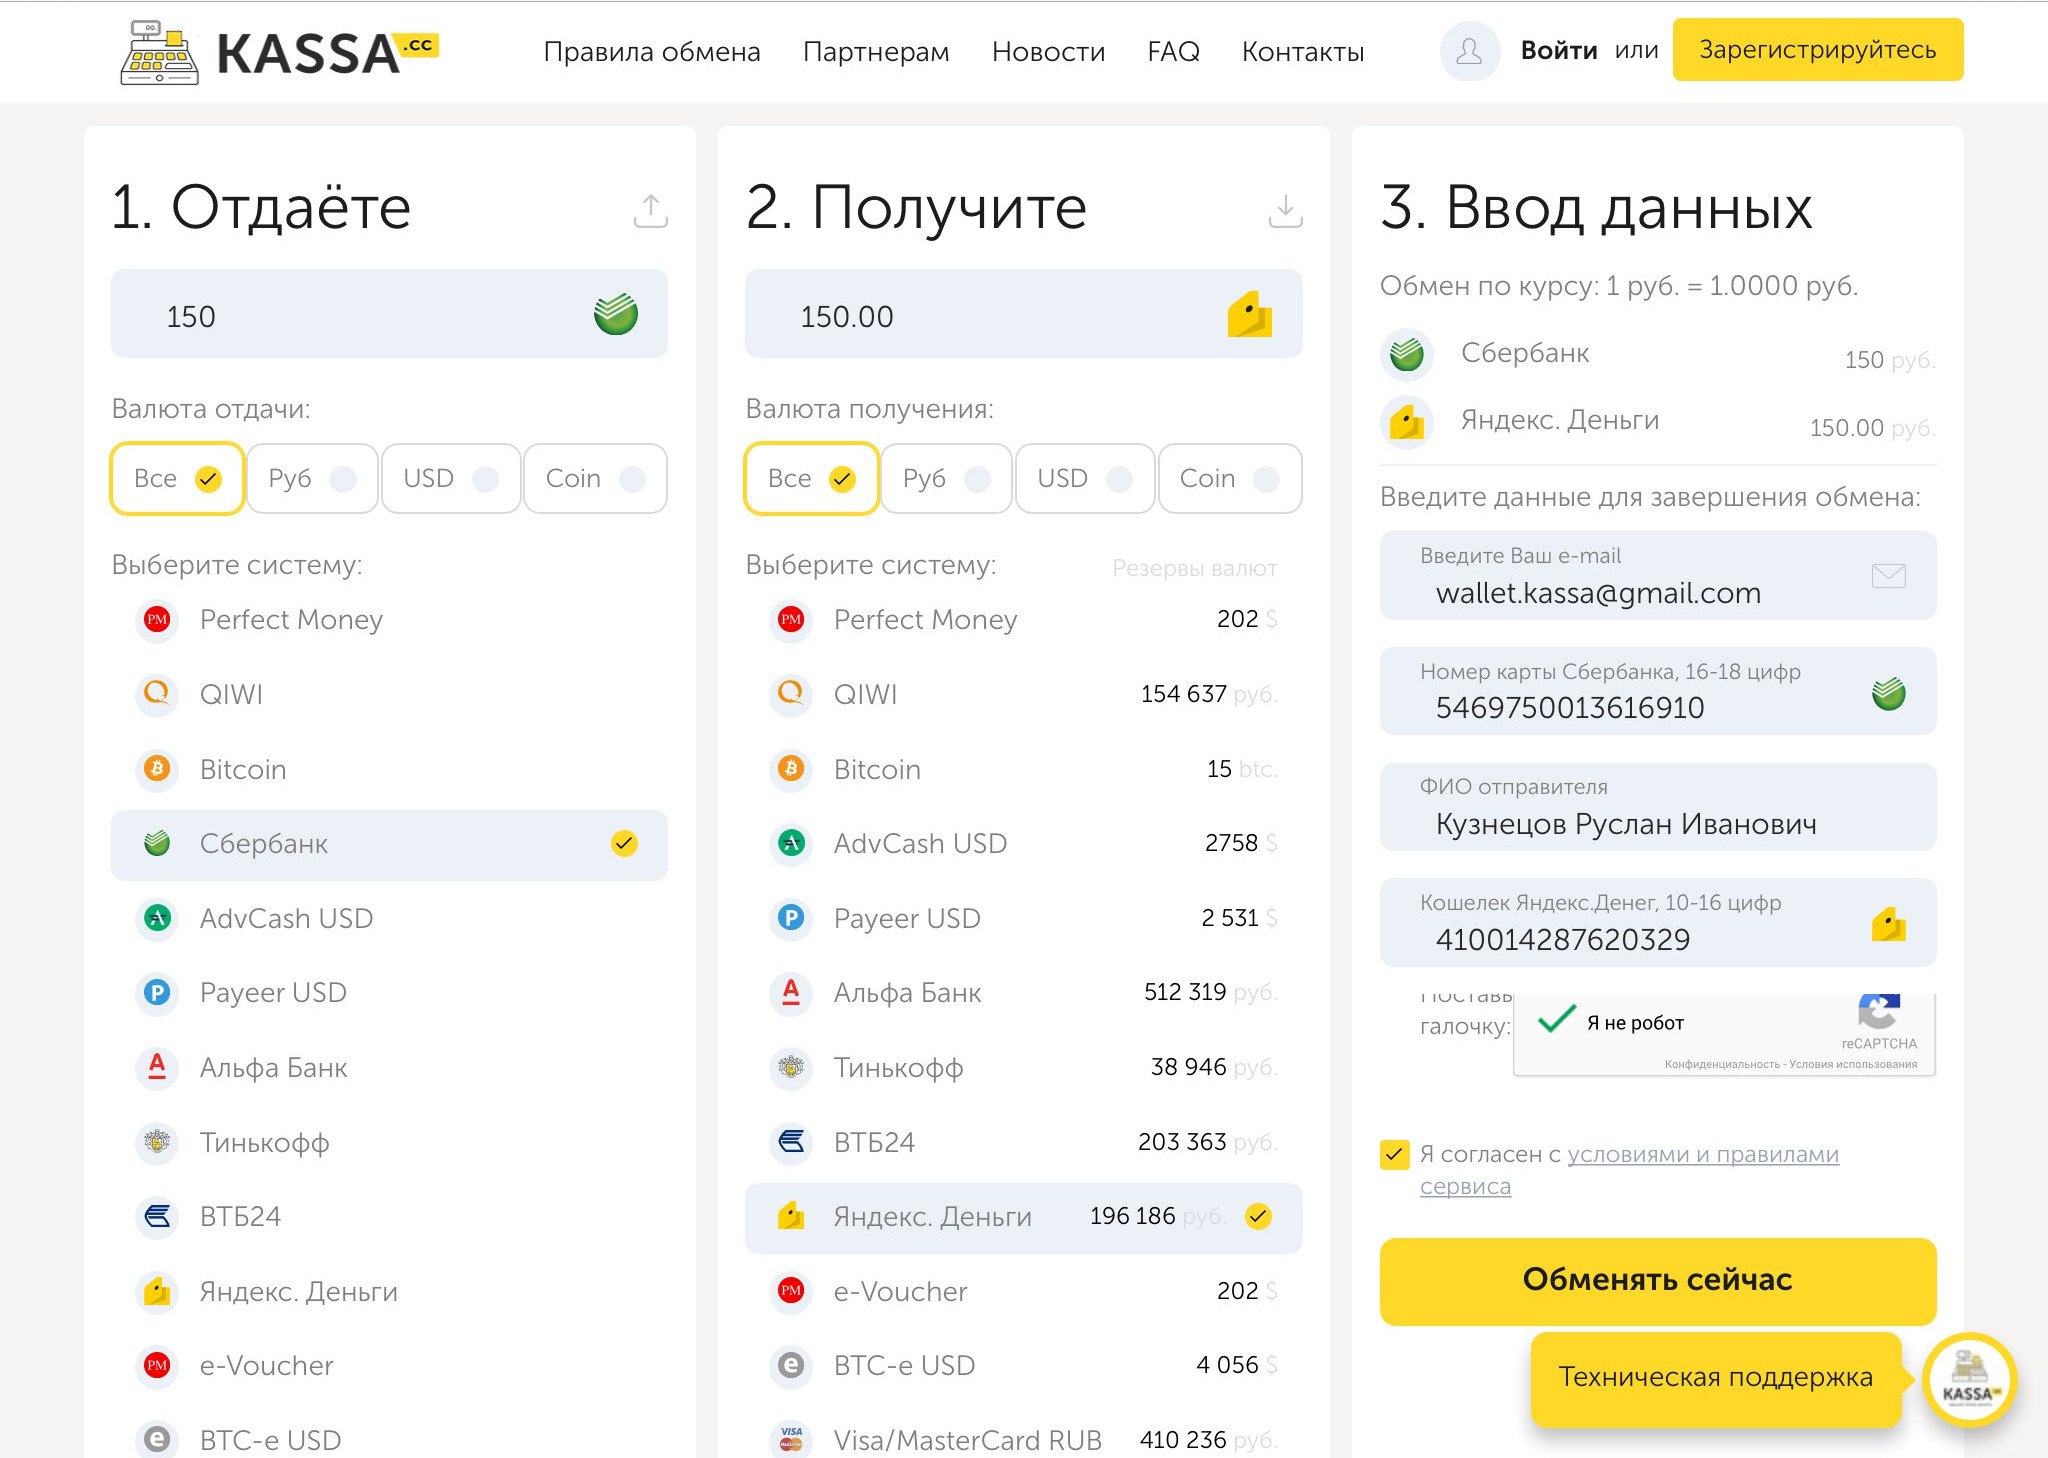Click AdvCash USD icon in the Получите list

pyautogui.click(x=791, y=843)
